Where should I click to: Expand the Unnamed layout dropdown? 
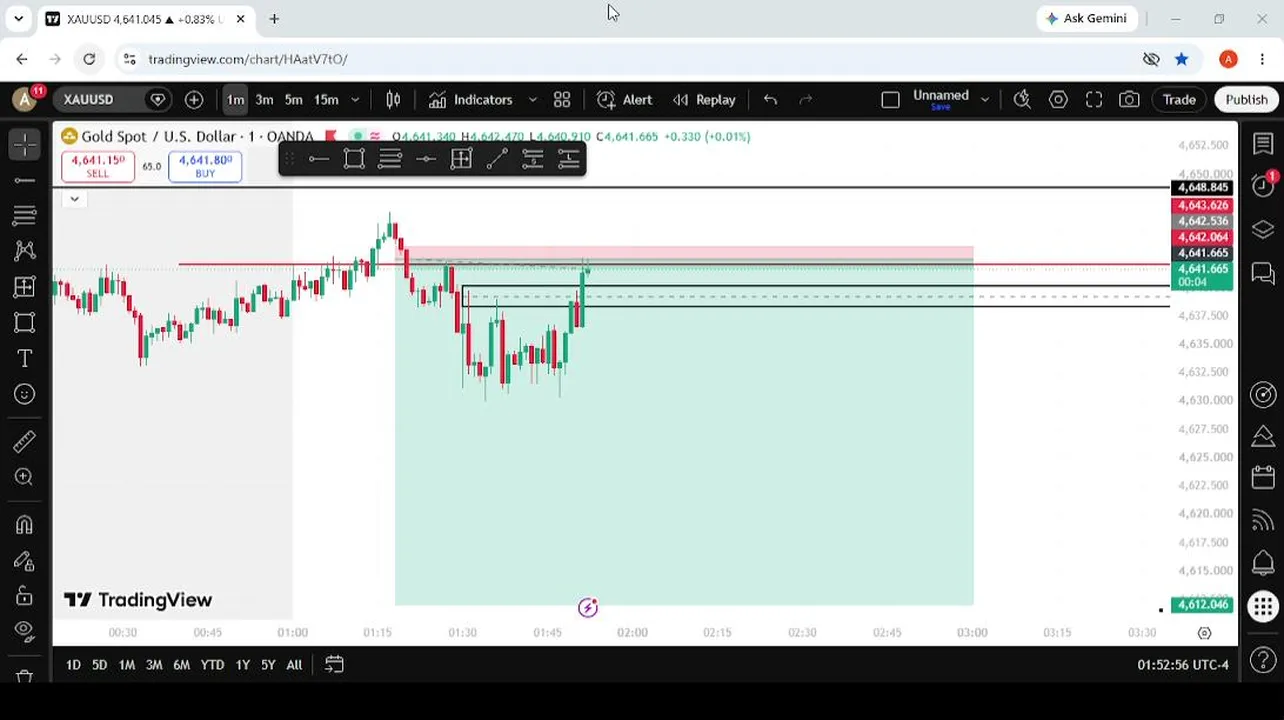(985, 99)
